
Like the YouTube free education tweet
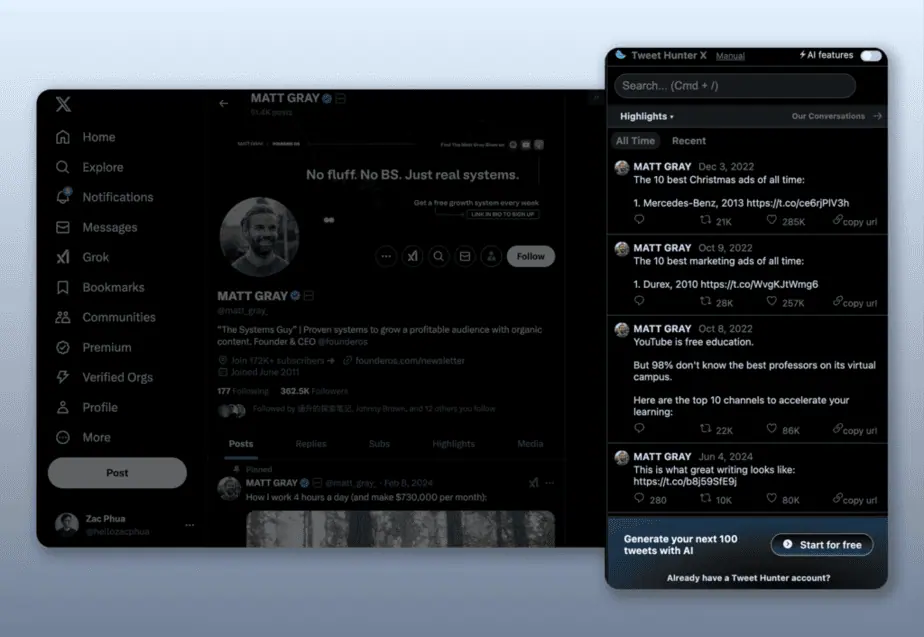771,428
